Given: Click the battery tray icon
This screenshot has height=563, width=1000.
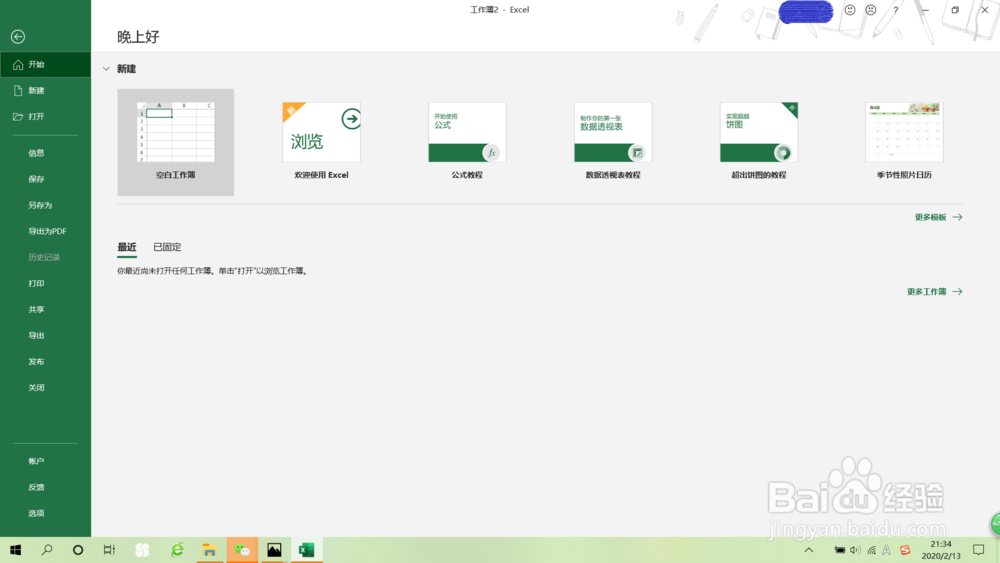Looking at the screenshot, I should (840, 550).
